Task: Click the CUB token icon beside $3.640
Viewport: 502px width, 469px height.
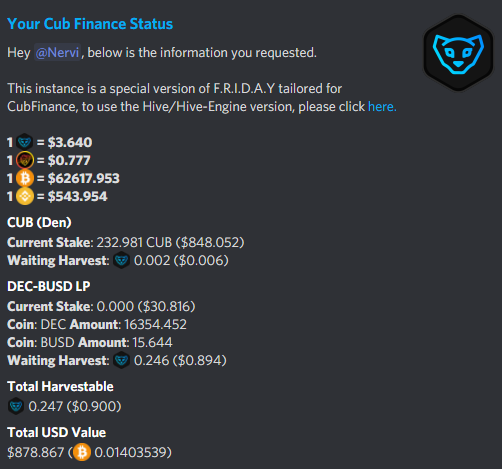Action: [x=24, y=142]
